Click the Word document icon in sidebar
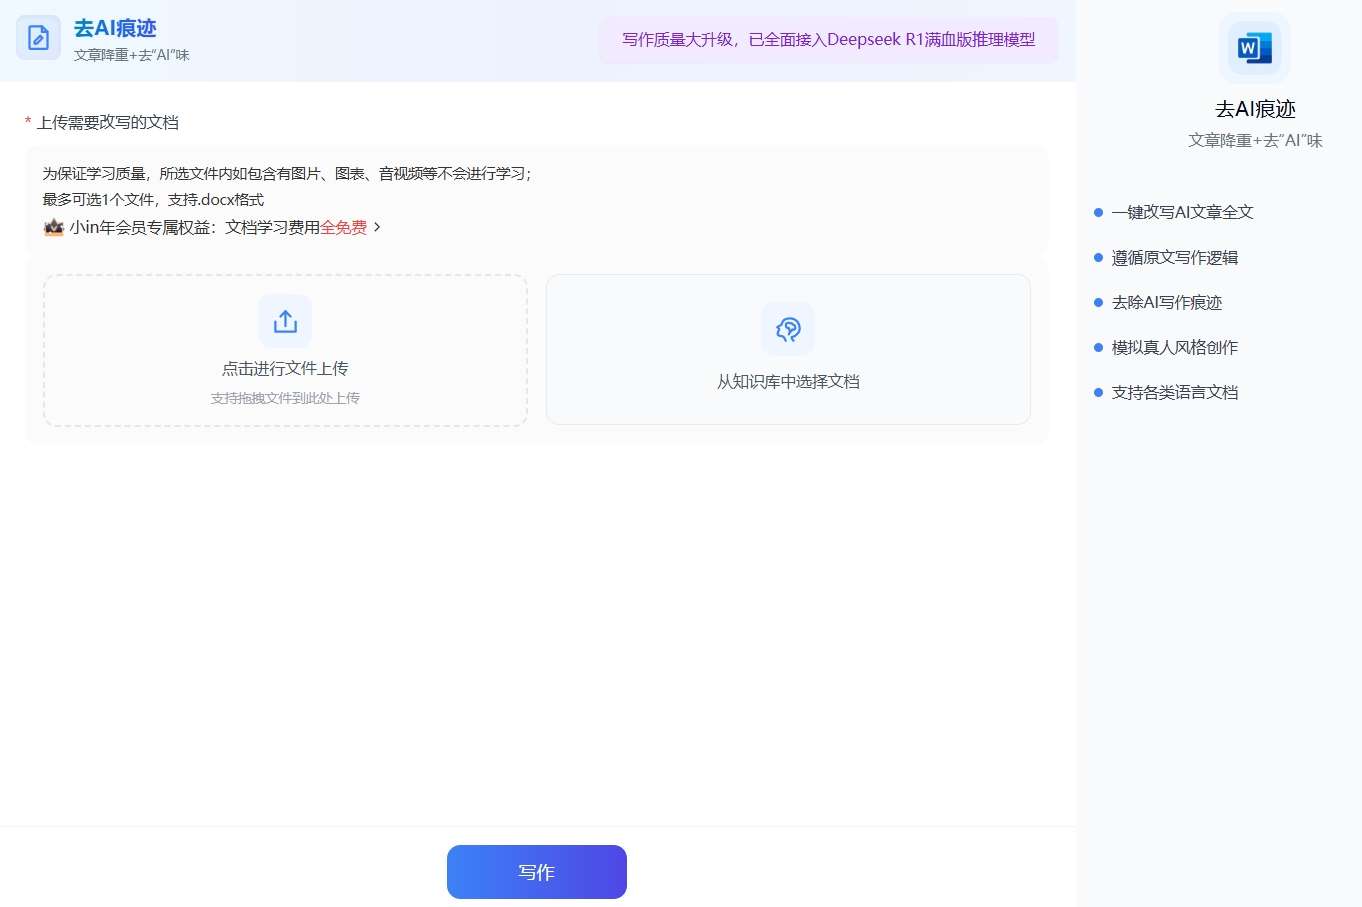Image resolution: width=1362 pixels, height=907 pixels. [x=1254, y=47]
